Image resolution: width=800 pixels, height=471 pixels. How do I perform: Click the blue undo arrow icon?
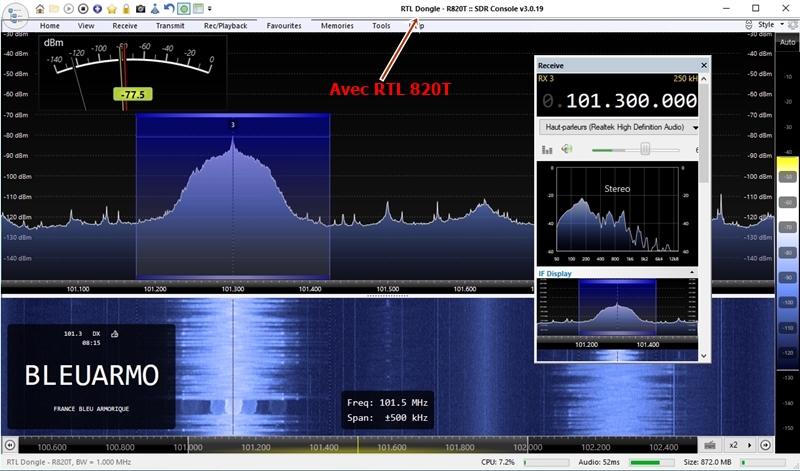[169, 9]
